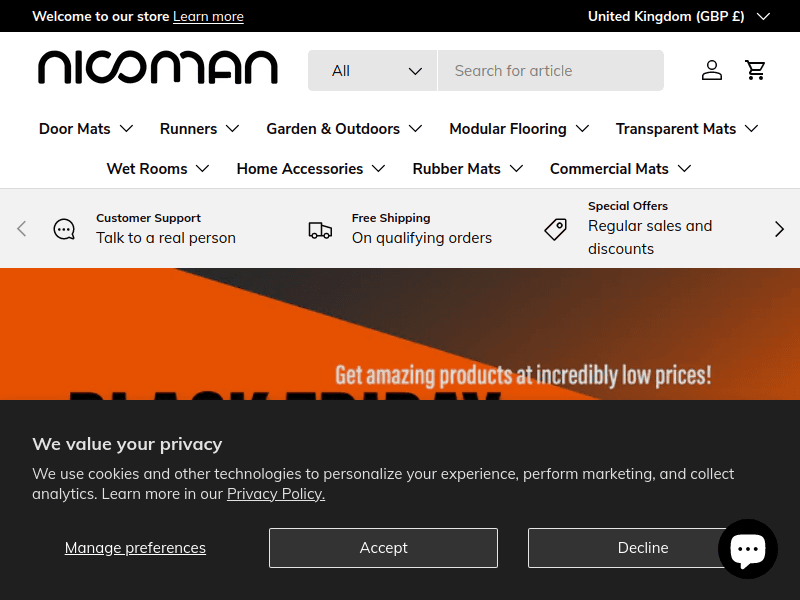Screen dimensions: 800x600
Task: Click the Learn more link
Action: (x=208, y=16)
